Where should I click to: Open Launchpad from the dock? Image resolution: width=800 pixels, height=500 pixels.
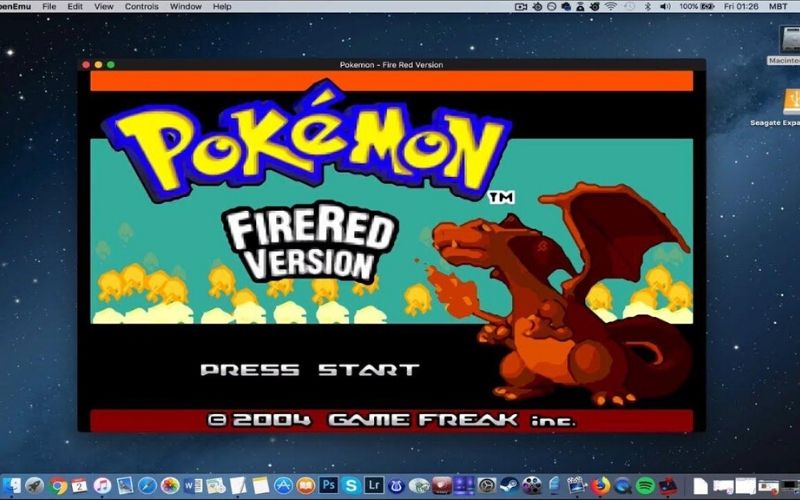pyautogui.click(x=34, y=485)
